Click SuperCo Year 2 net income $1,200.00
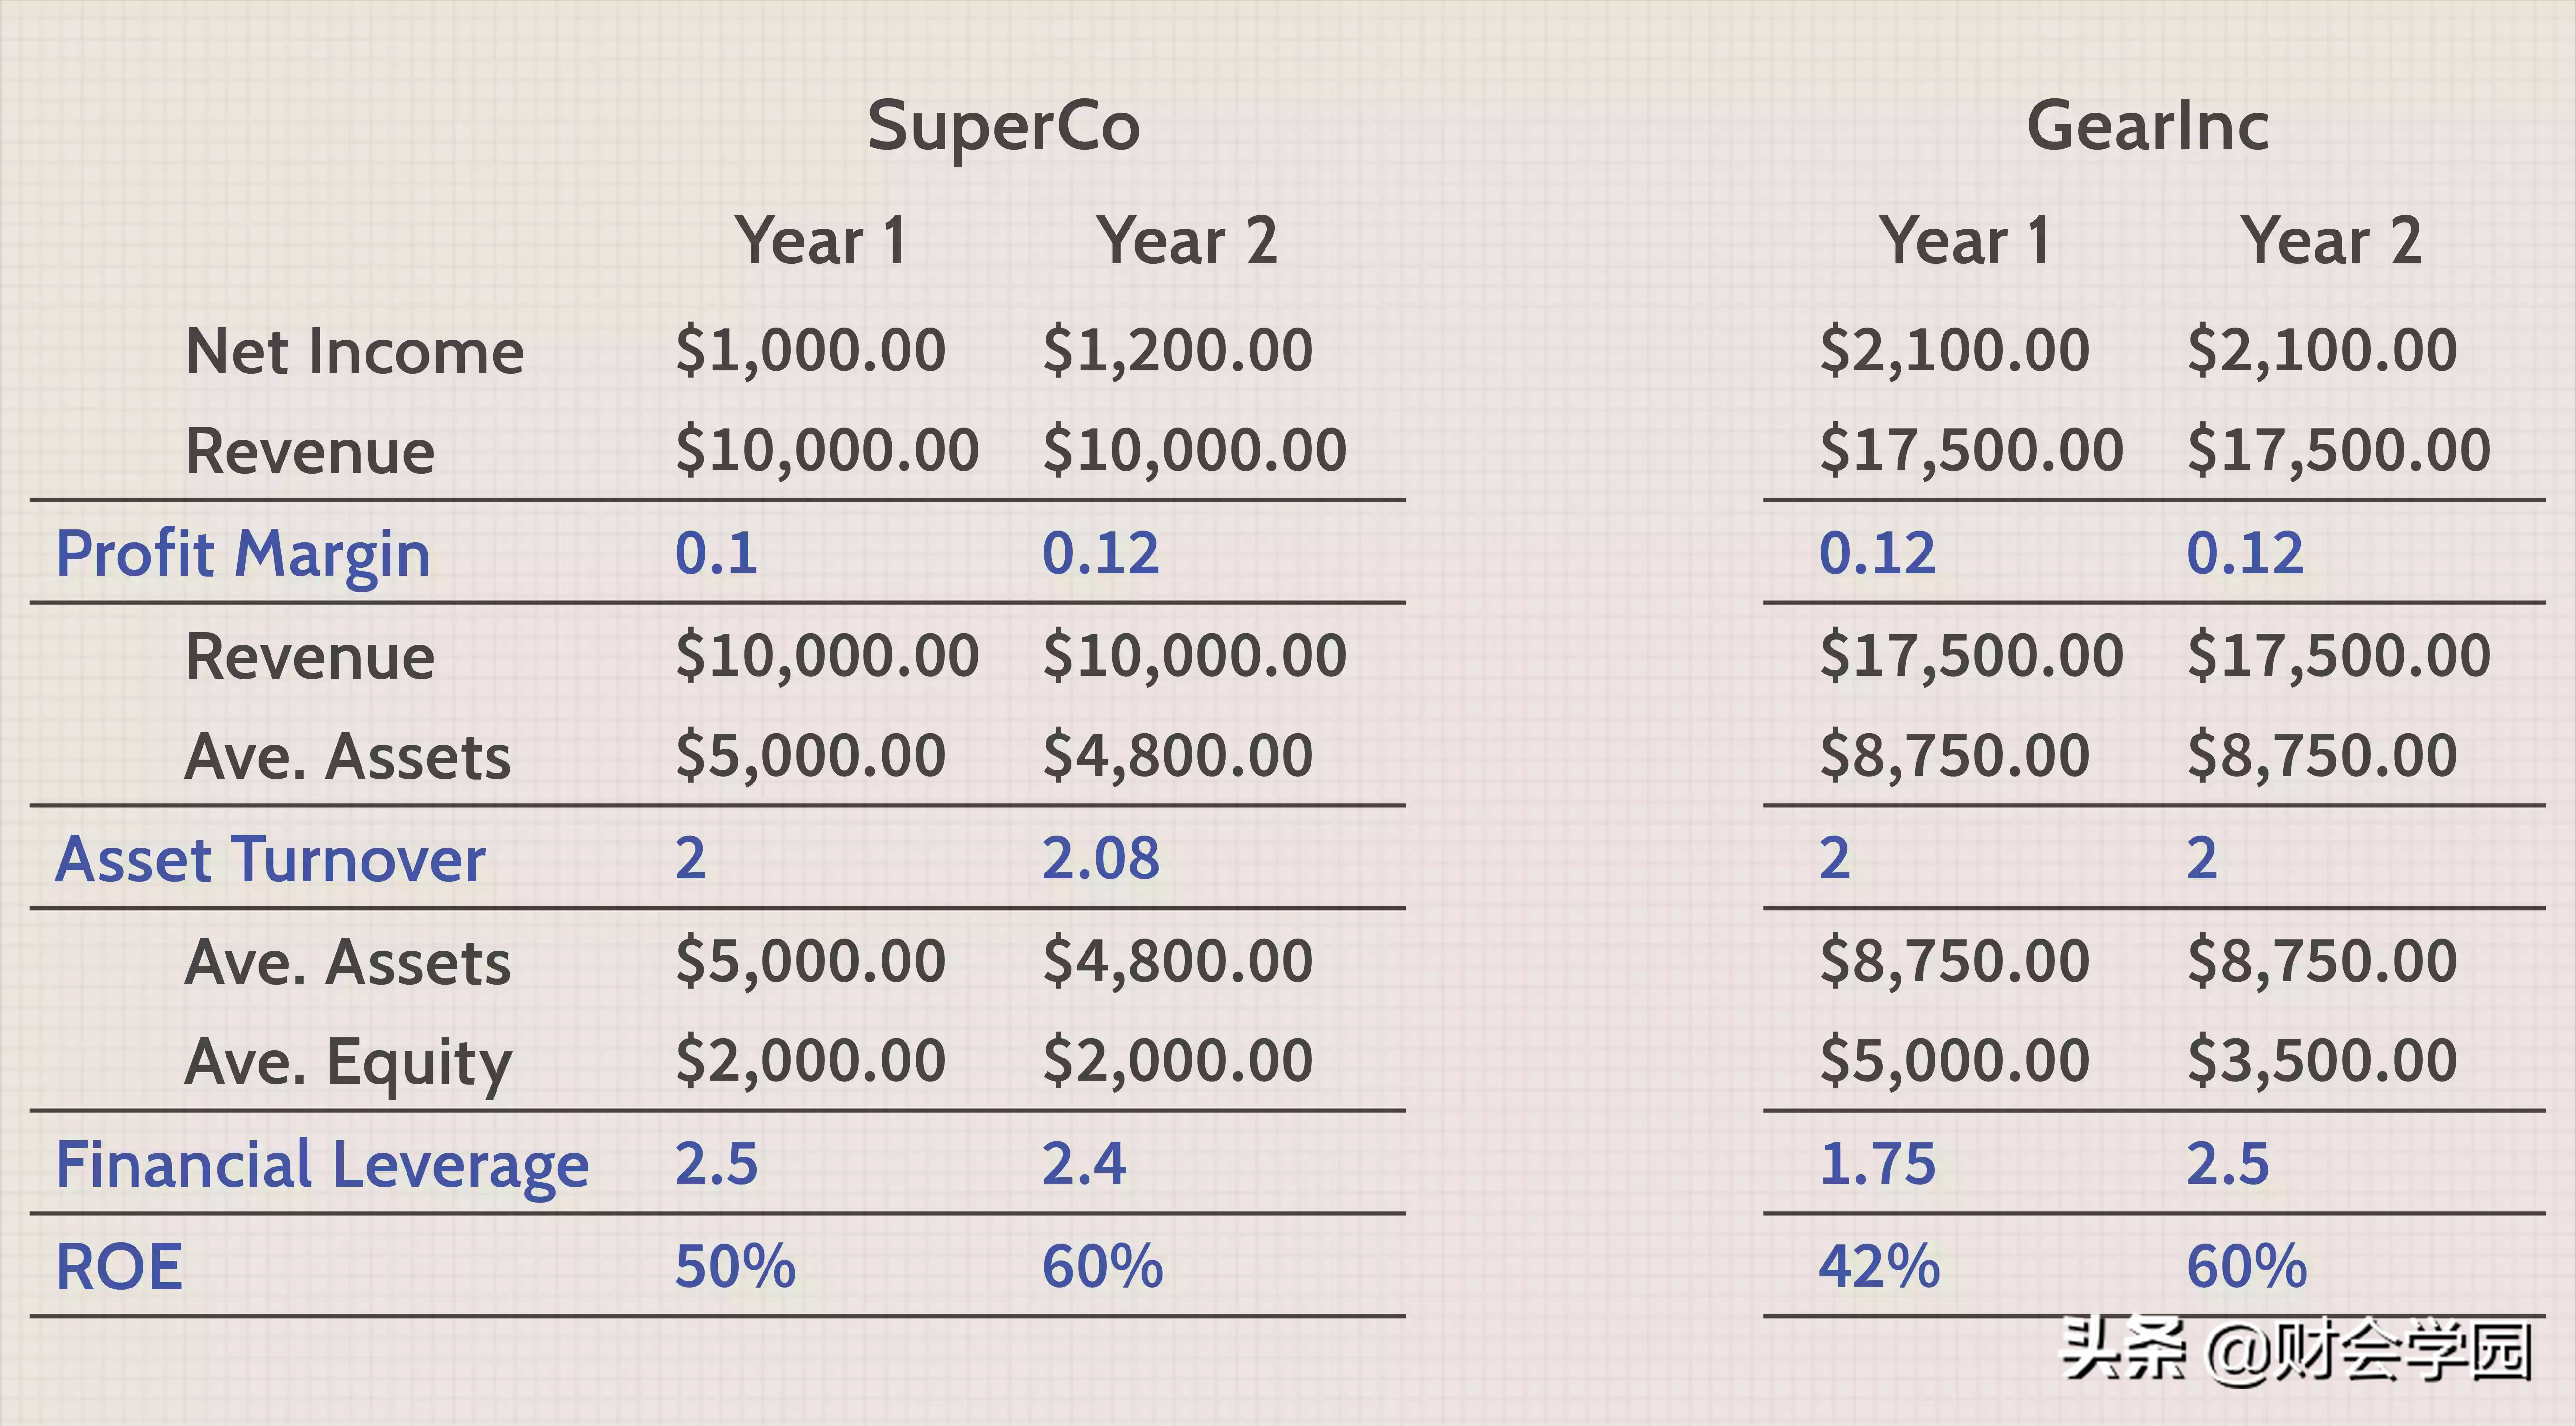This screenshot has width=2576, height=1426. 1178,351
